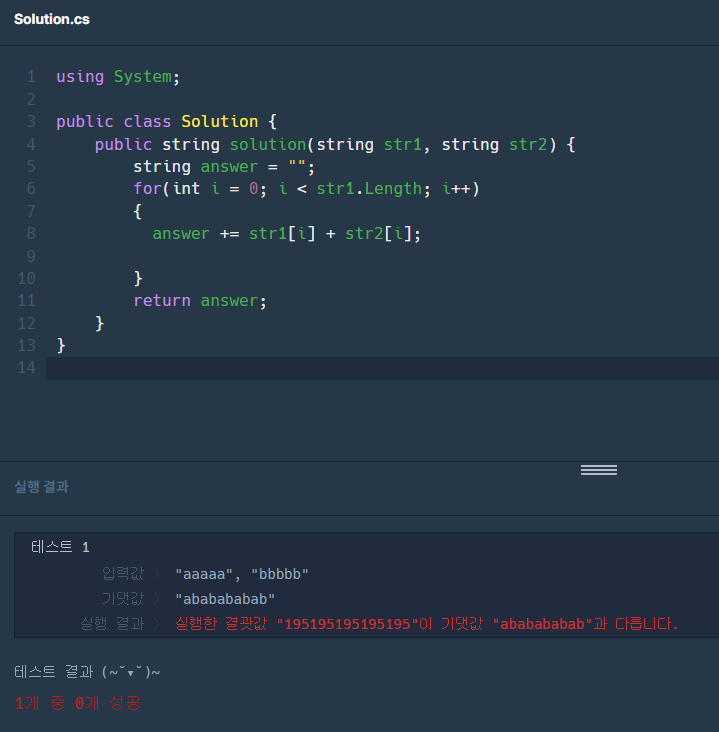Click the closing brace on line 13
This screenshot has width=719, height=732.
tap(61, 345)
